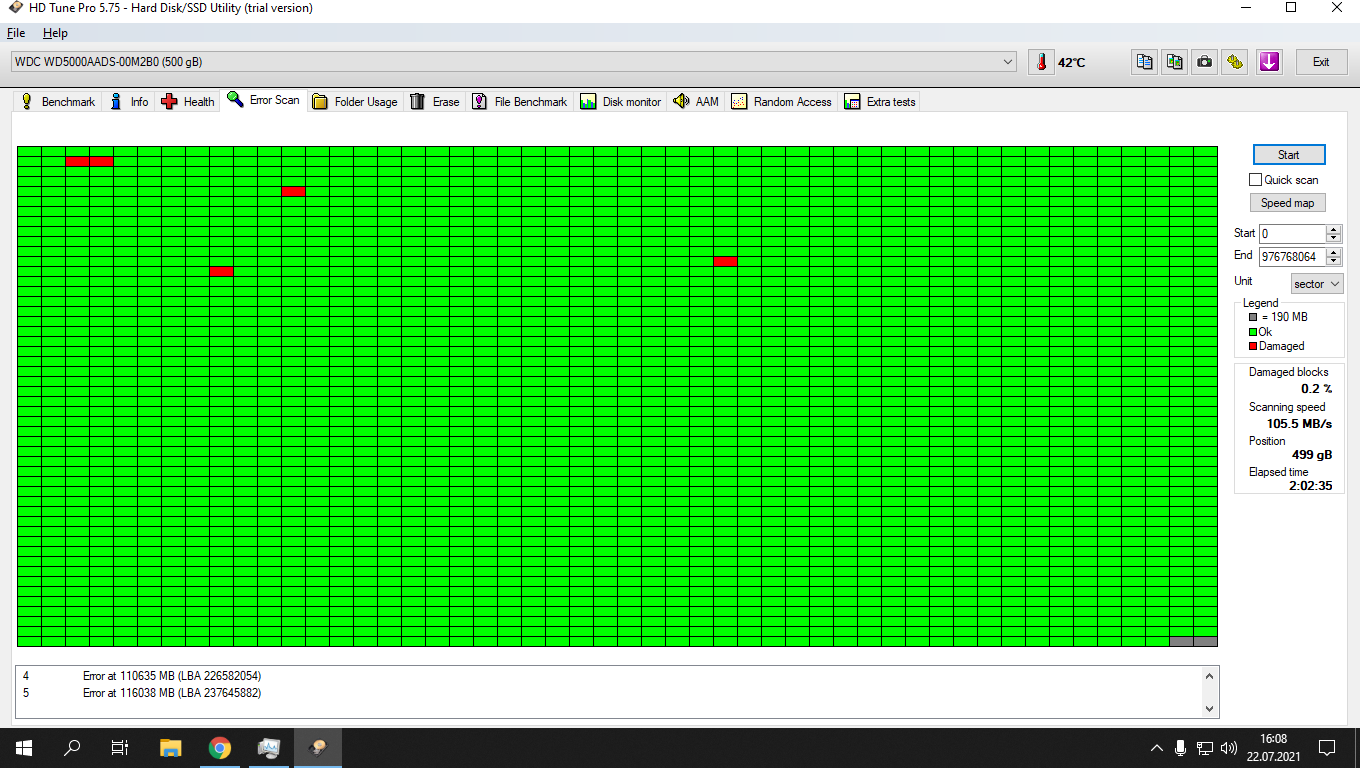
Task: Decrement the Start sector value
Action: 1333,238
